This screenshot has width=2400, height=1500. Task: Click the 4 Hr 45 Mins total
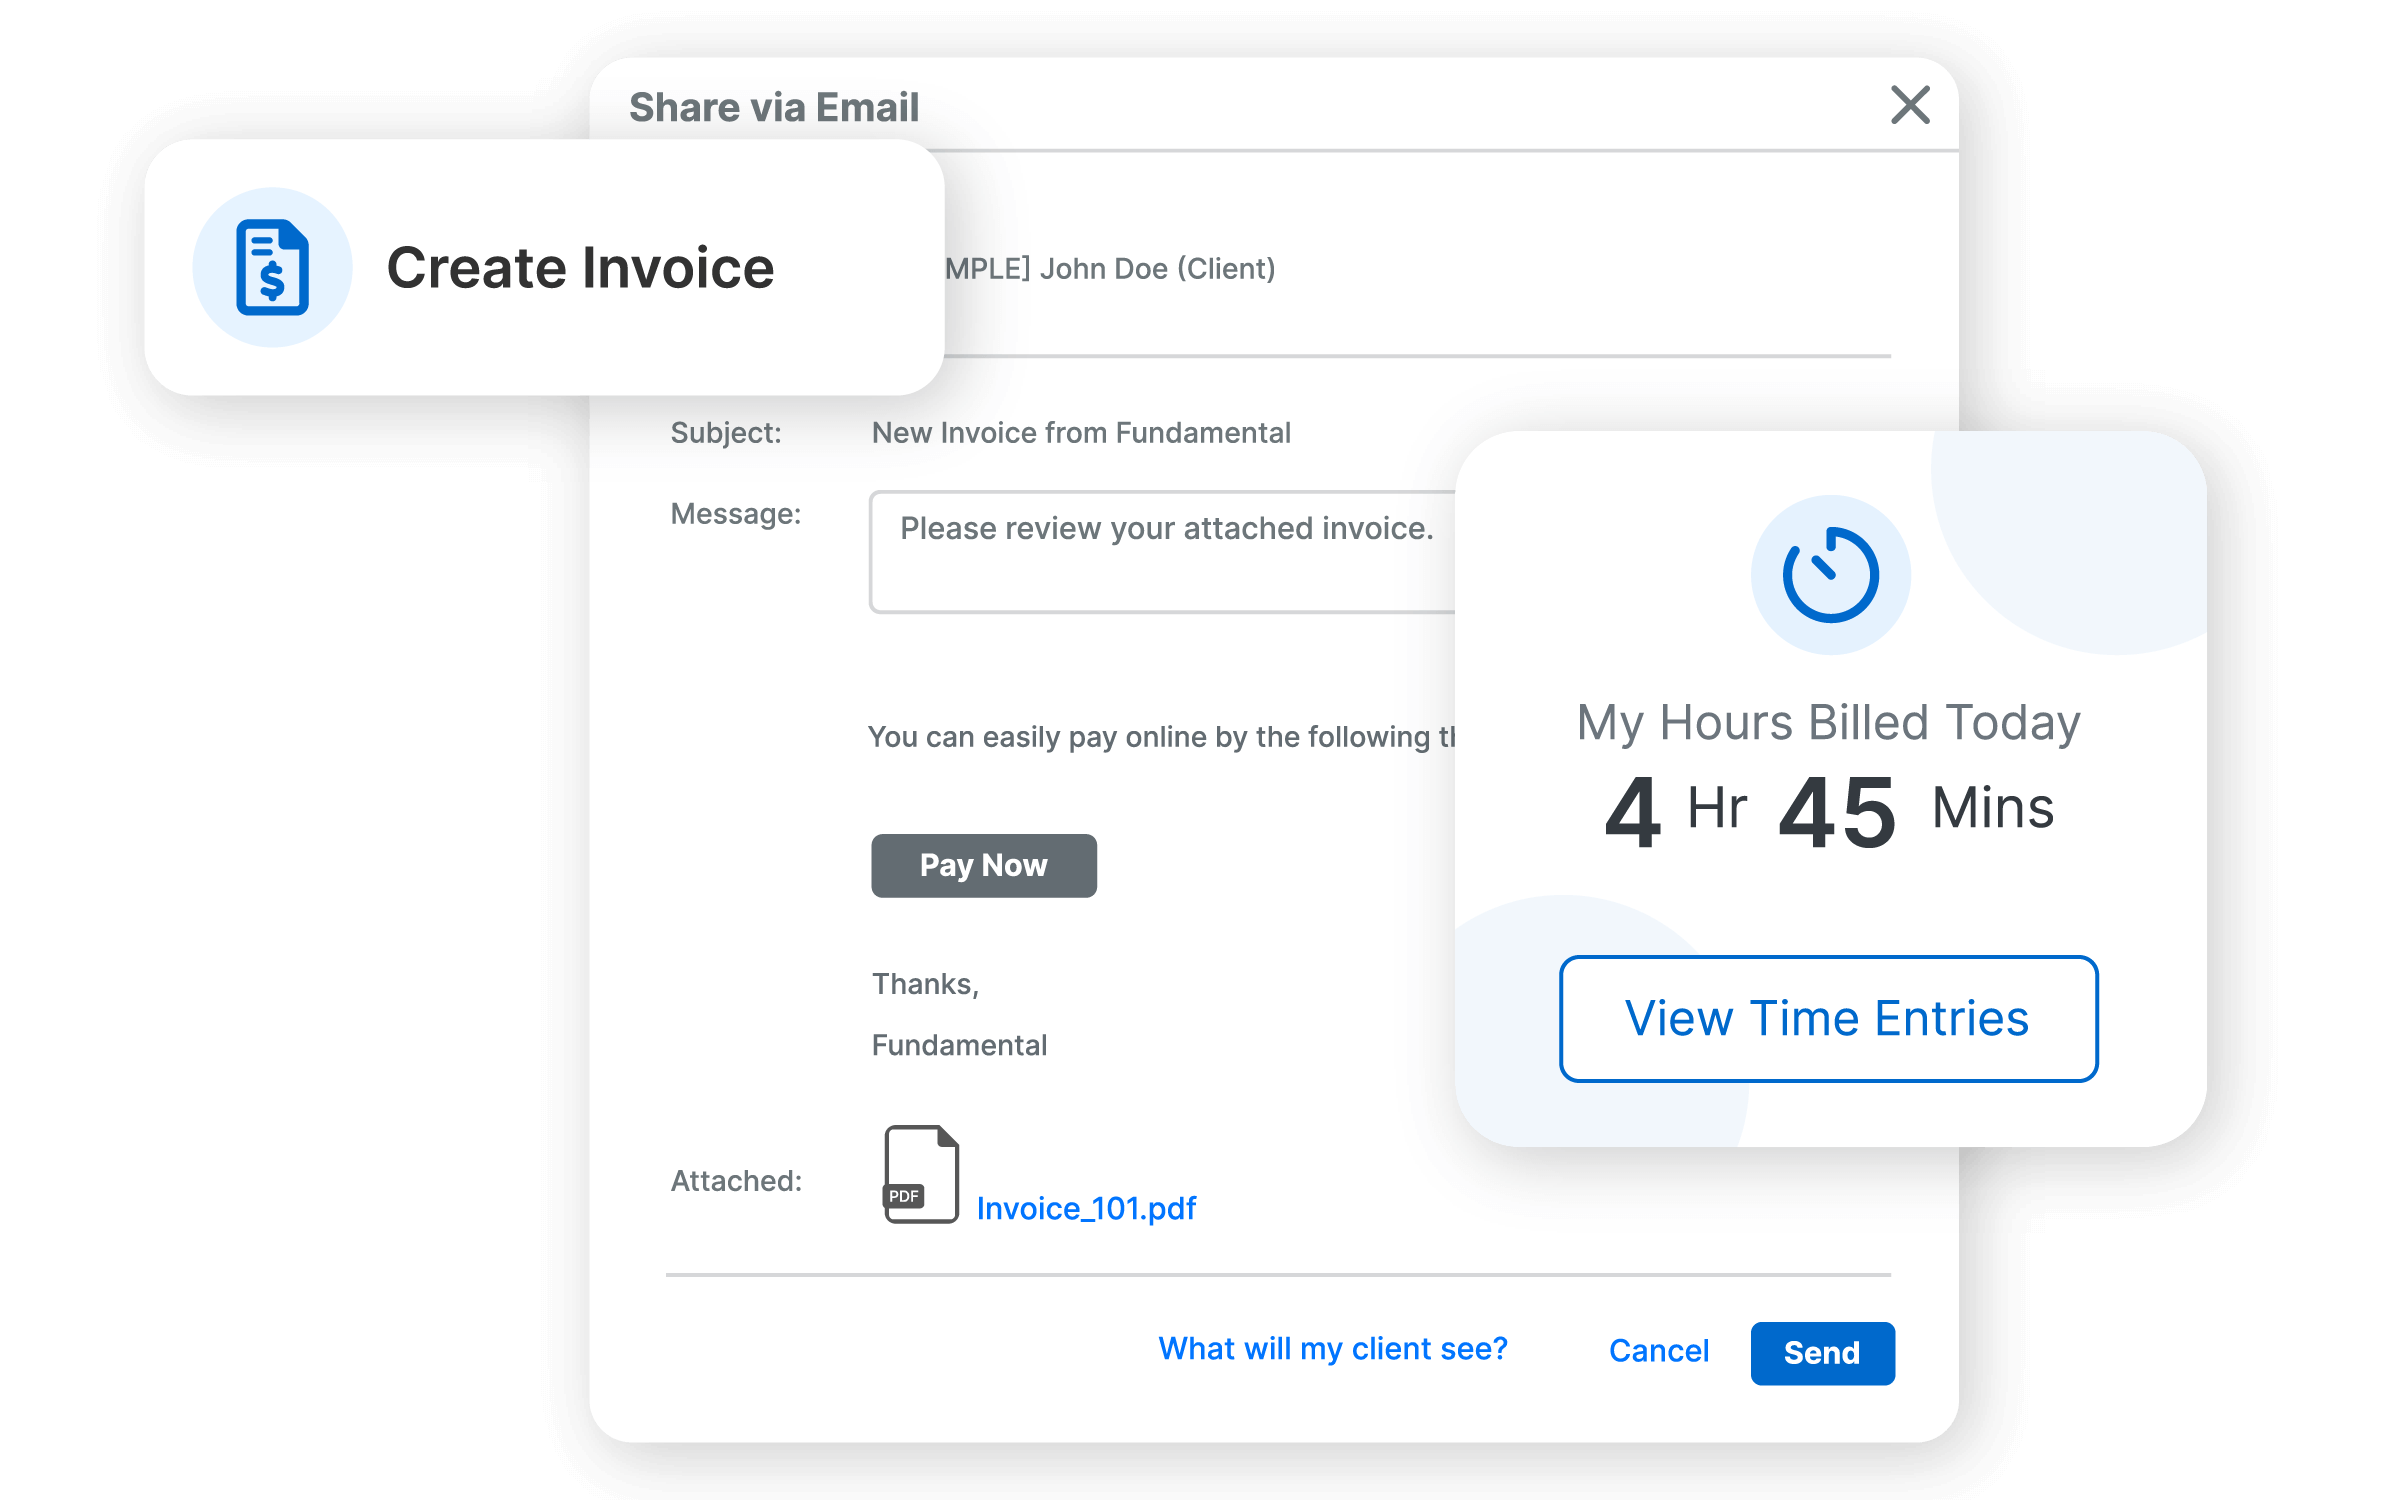click(1828, 810)
